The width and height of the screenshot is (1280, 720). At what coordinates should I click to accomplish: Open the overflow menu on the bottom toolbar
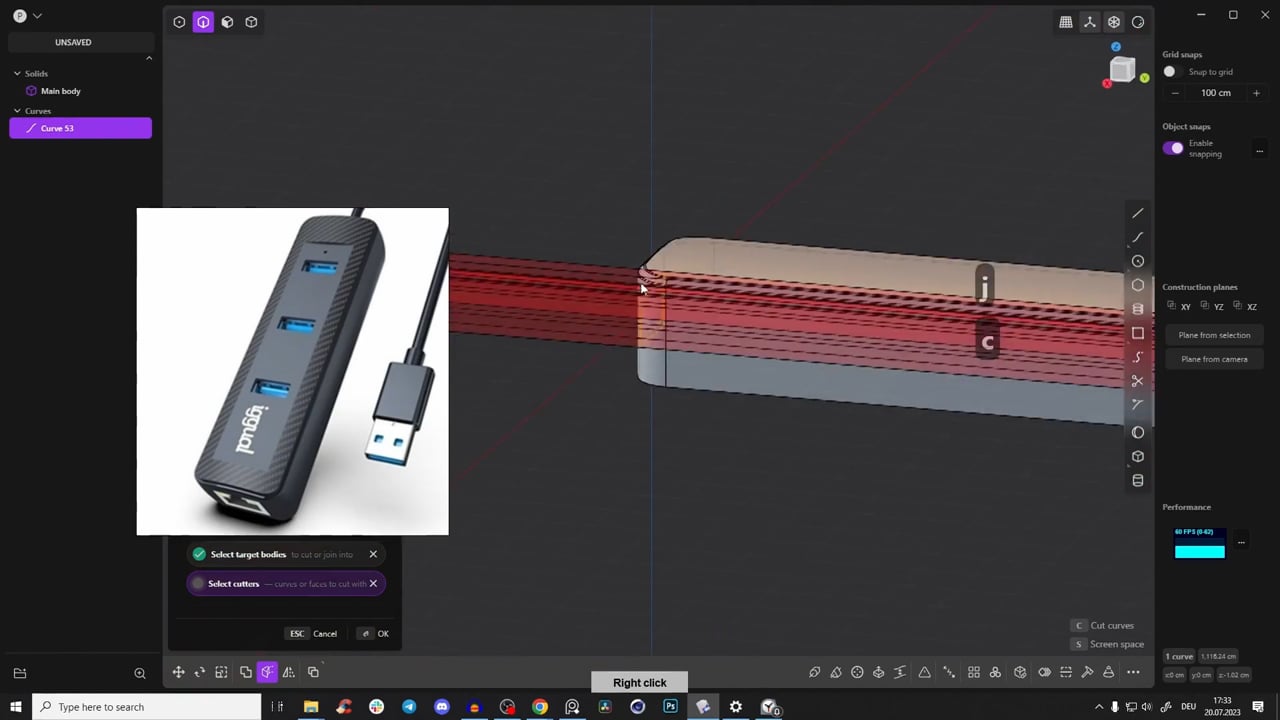pos(1133,672)
